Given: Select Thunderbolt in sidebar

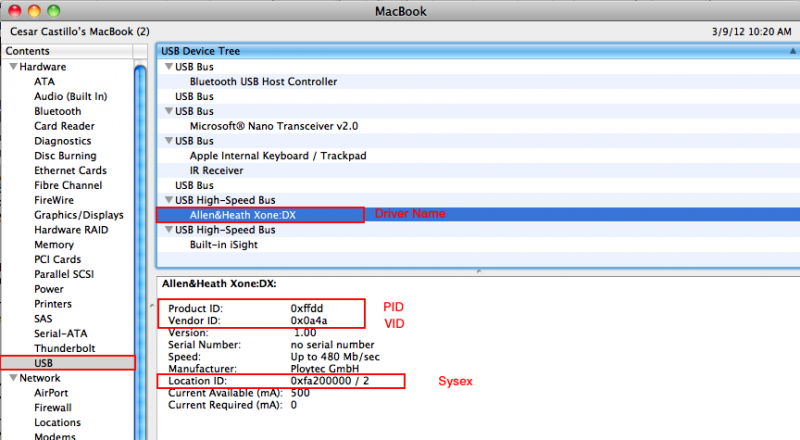Looking at the screenshot, I should [x=65, y=348].
